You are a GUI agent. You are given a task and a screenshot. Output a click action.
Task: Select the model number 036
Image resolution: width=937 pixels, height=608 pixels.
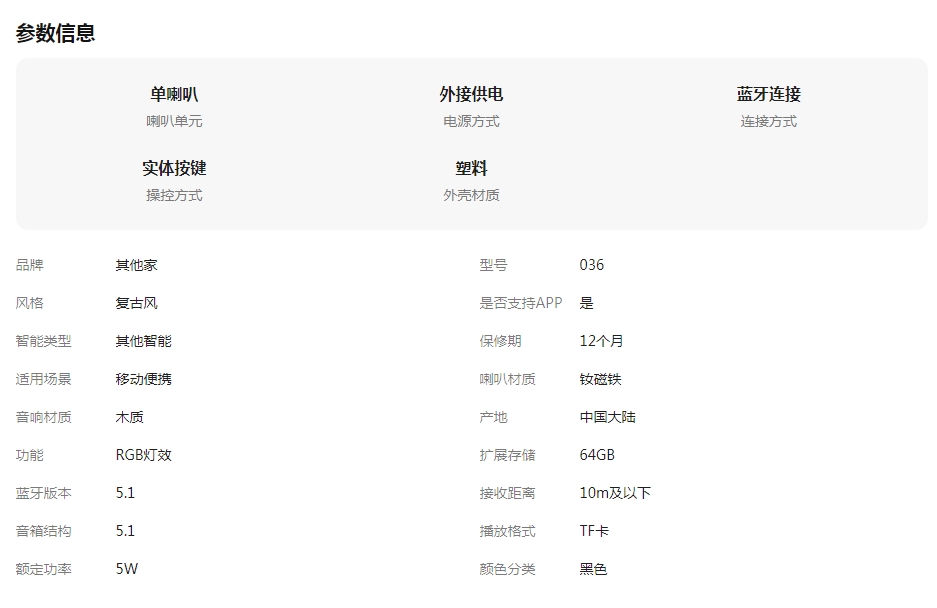click(592, 265)
